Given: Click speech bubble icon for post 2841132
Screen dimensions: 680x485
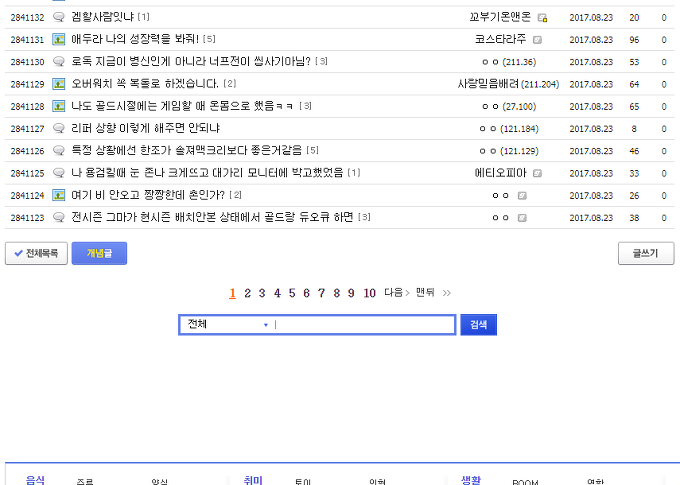Looking at the screenshot, I should 59,17.
